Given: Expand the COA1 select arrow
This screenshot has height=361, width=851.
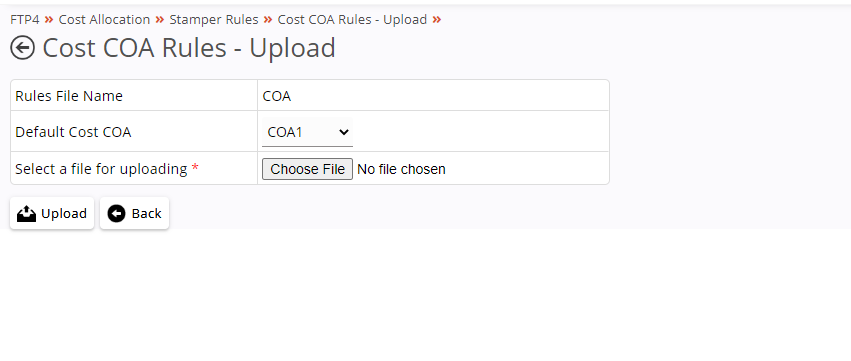Looking at the screenshot, I should coord(344,132).
